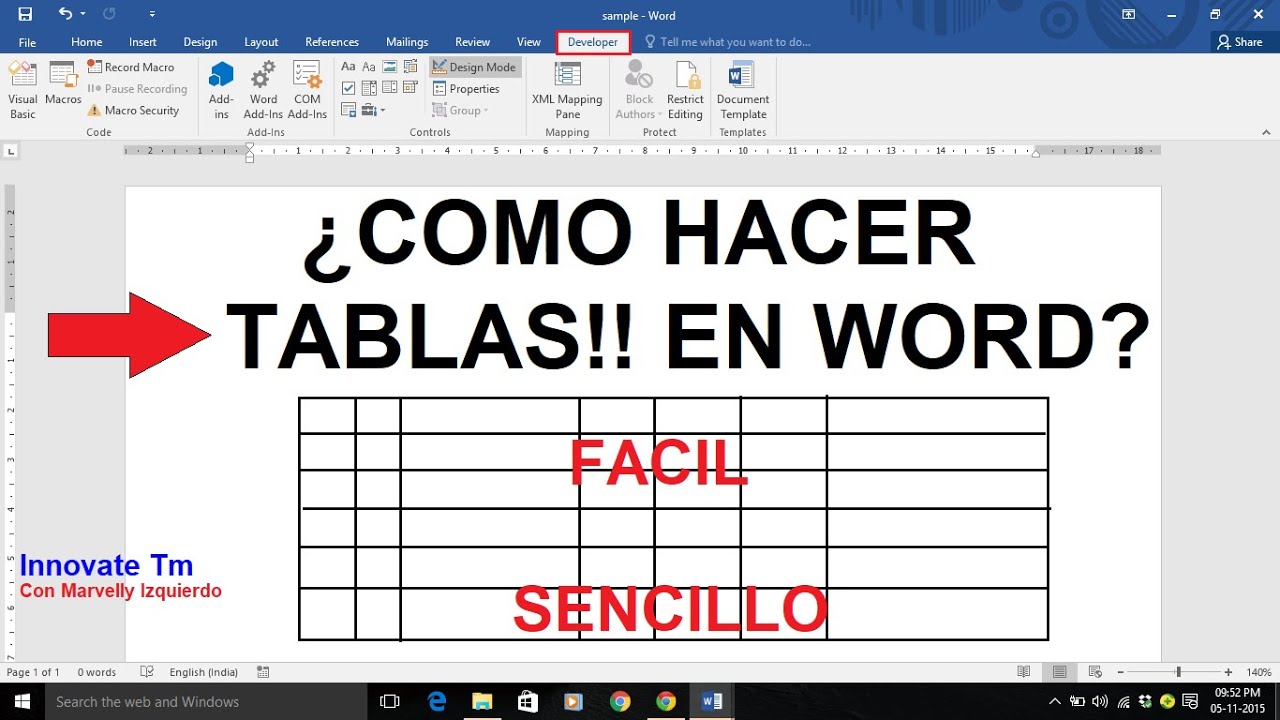Select the Developer tab

[593, 42]
